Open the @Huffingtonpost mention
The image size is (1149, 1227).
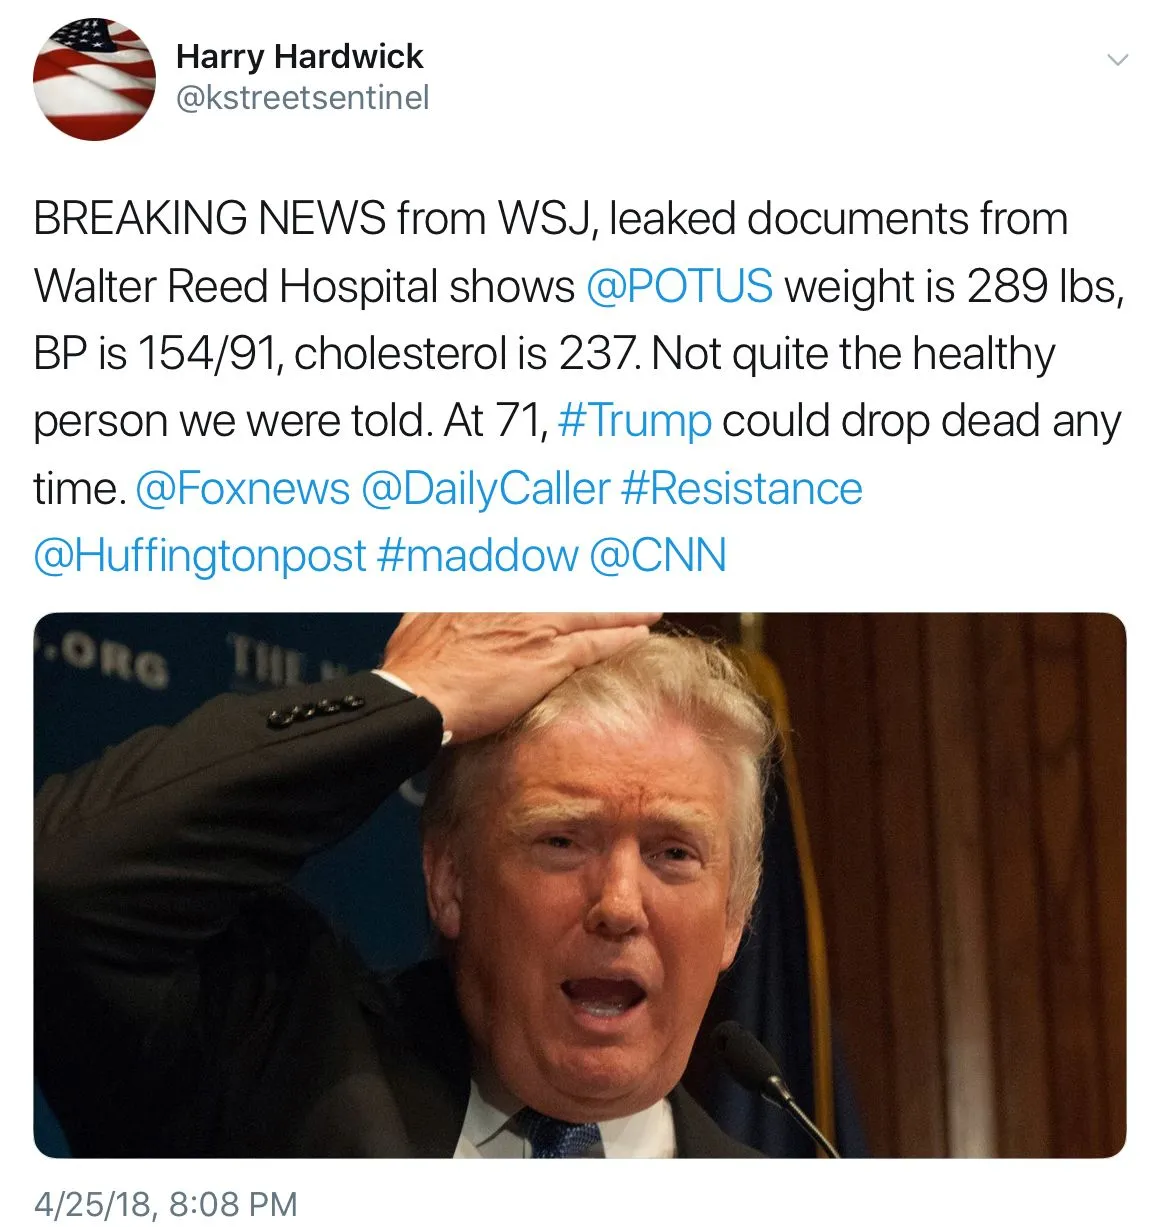(200, 556)
